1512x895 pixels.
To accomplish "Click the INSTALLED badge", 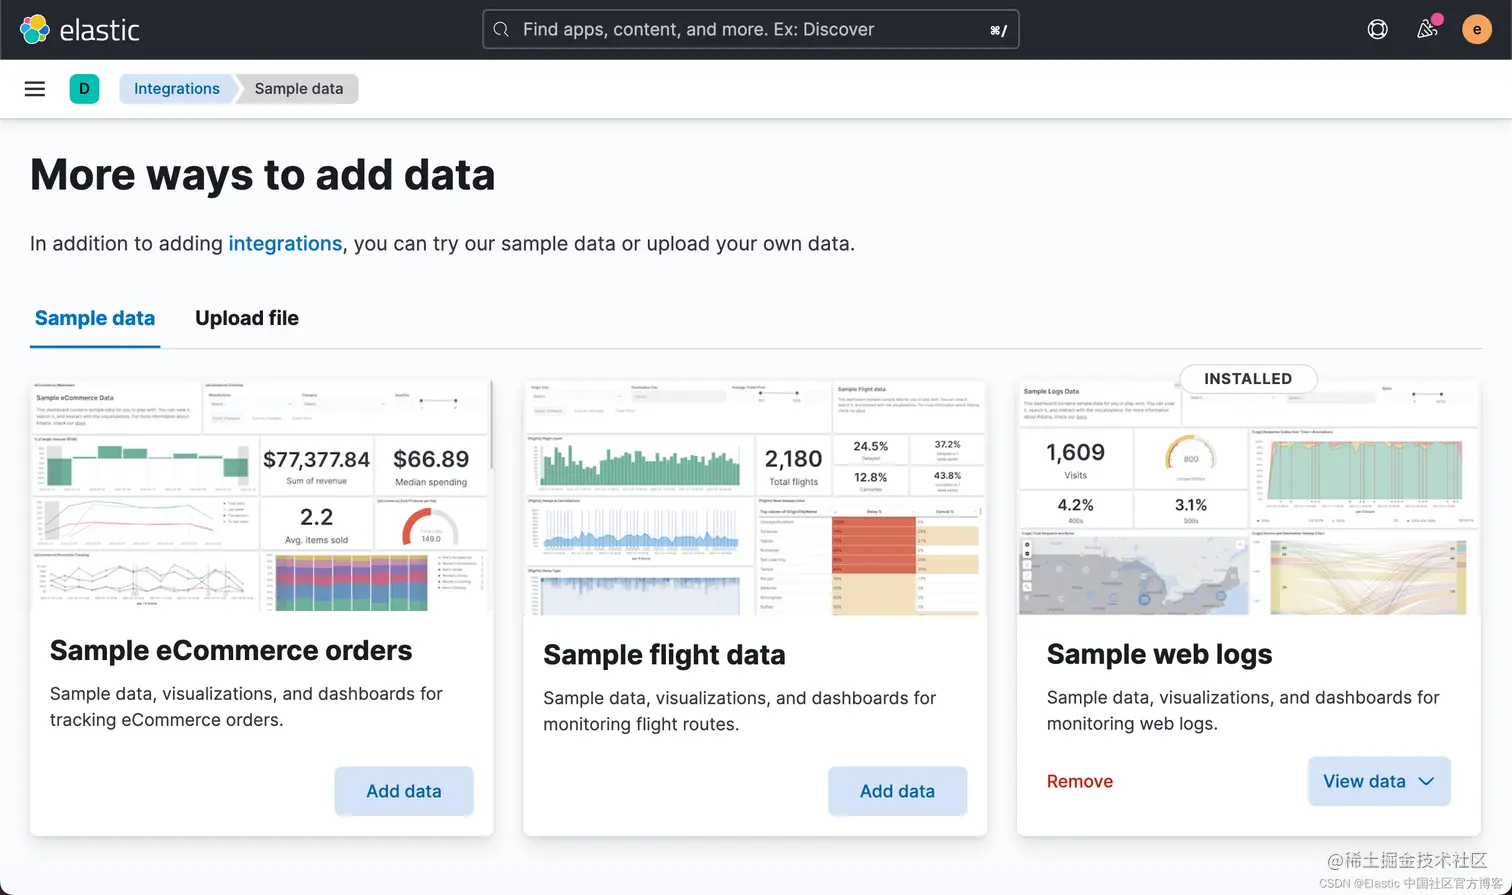I will [1248, 379].
